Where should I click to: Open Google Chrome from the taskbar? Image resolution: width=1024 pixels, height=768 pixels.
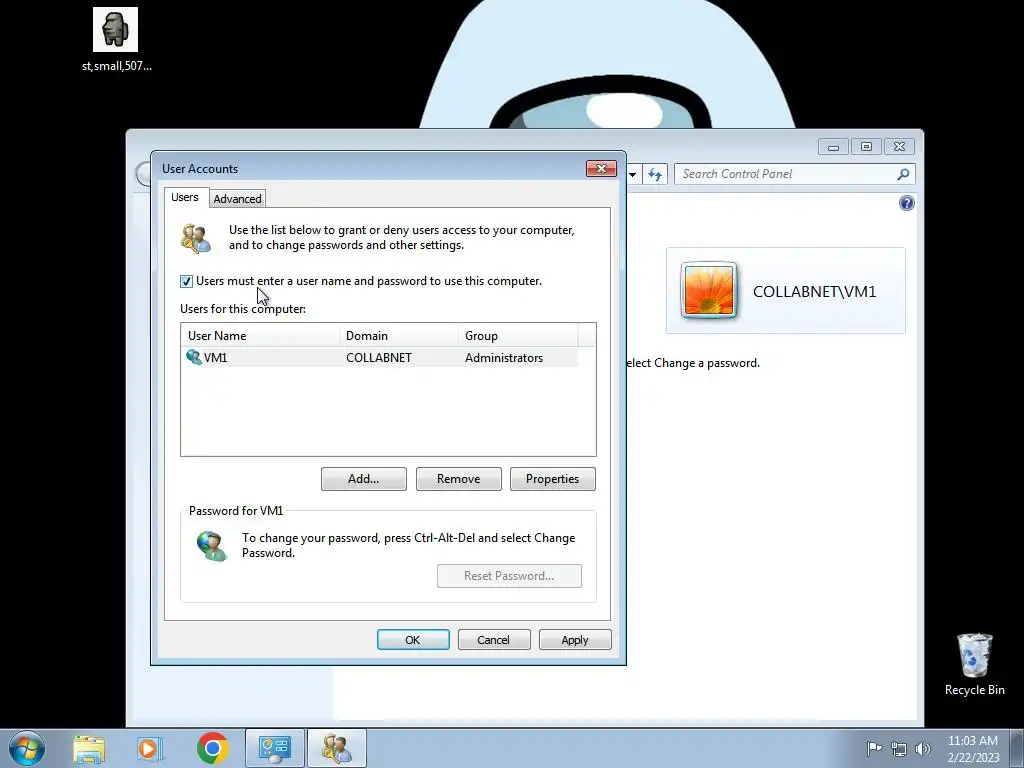(x=212, y=748)
